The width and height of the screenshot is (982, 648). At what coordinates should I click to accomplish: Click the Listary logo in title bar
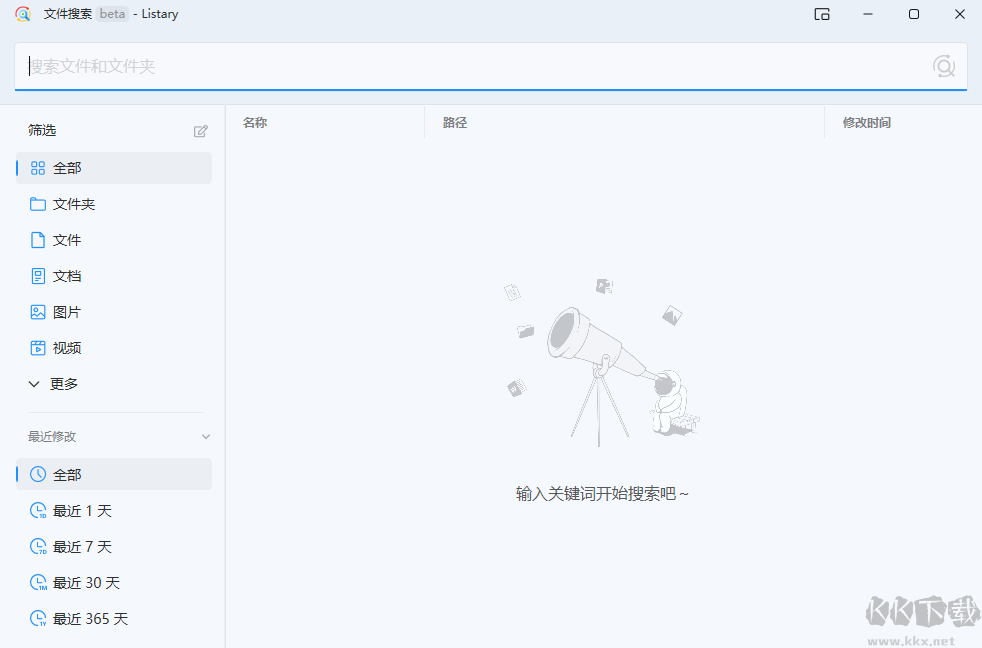23,14
